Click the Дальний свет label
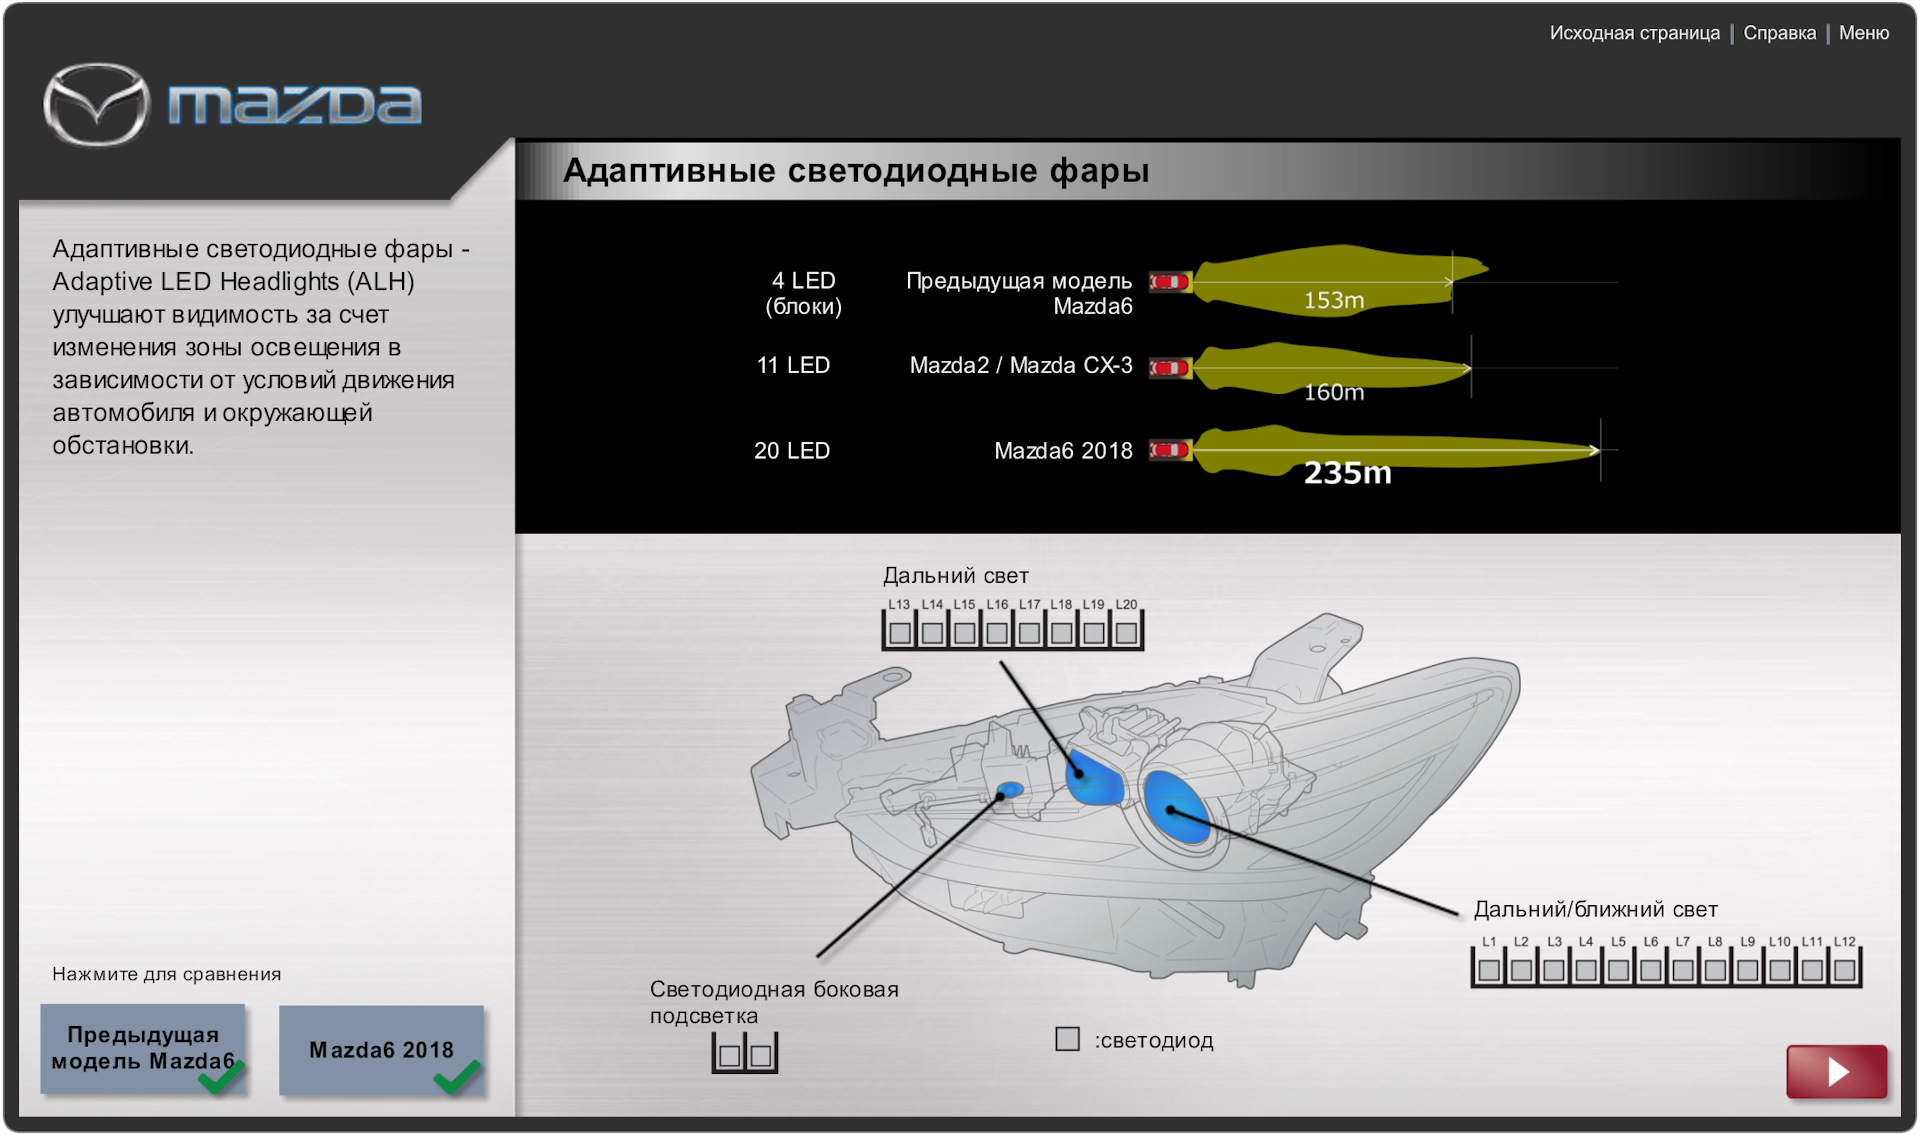The height and width of the screenshot is (1136, 1920). click(x=955, y=576)
